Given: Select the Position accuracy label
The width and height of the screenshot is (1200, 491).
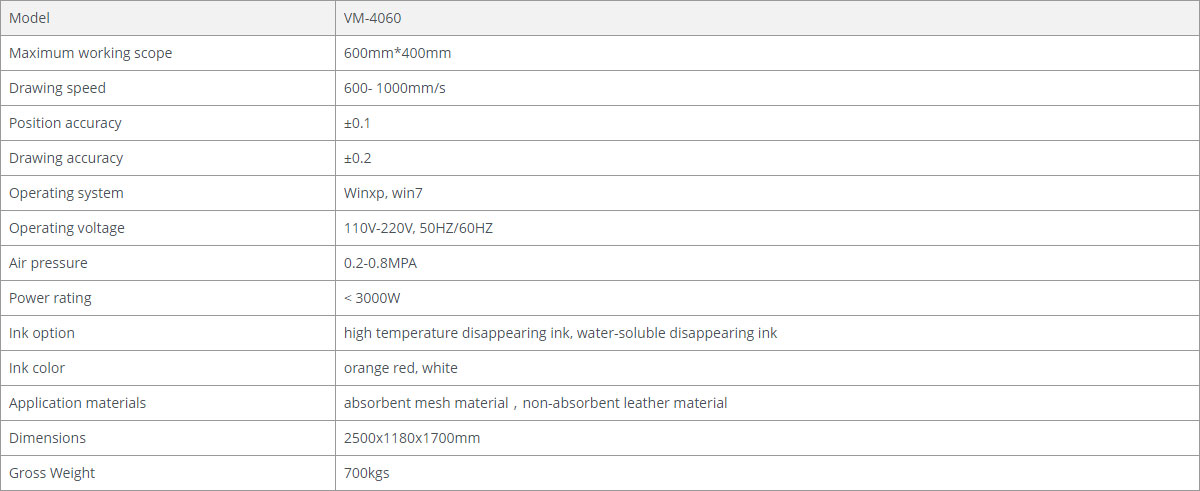Looking at the screenshot, I should point(65,123).
